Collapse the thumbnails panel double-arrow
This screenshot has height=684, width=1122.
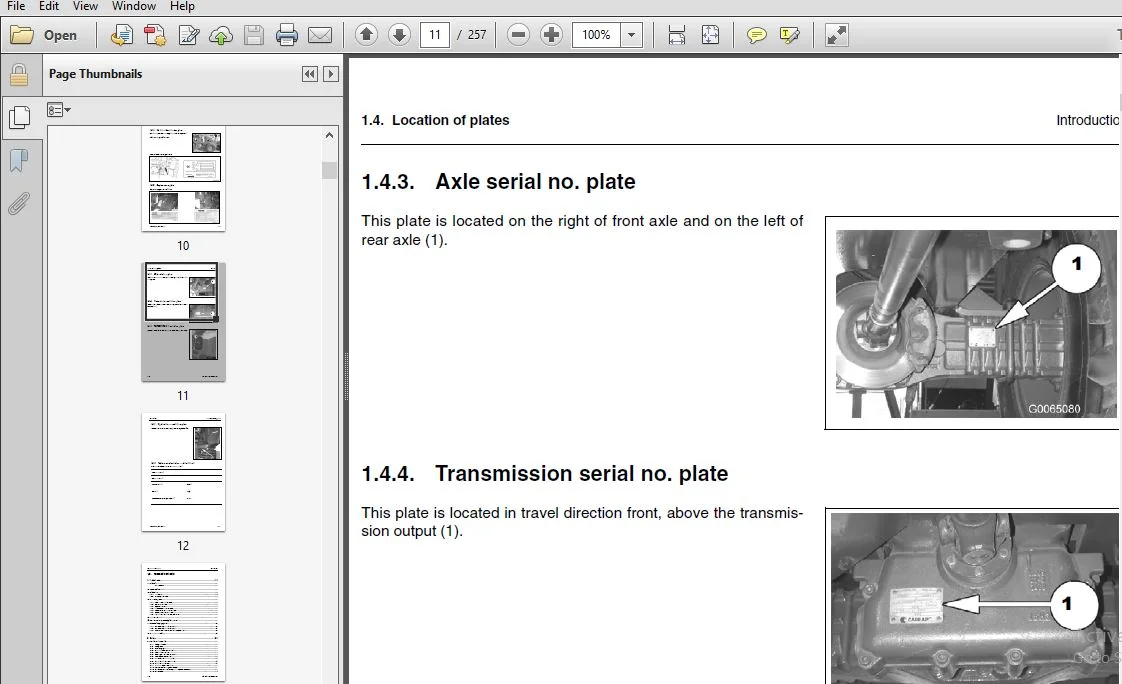coord(309,74)
